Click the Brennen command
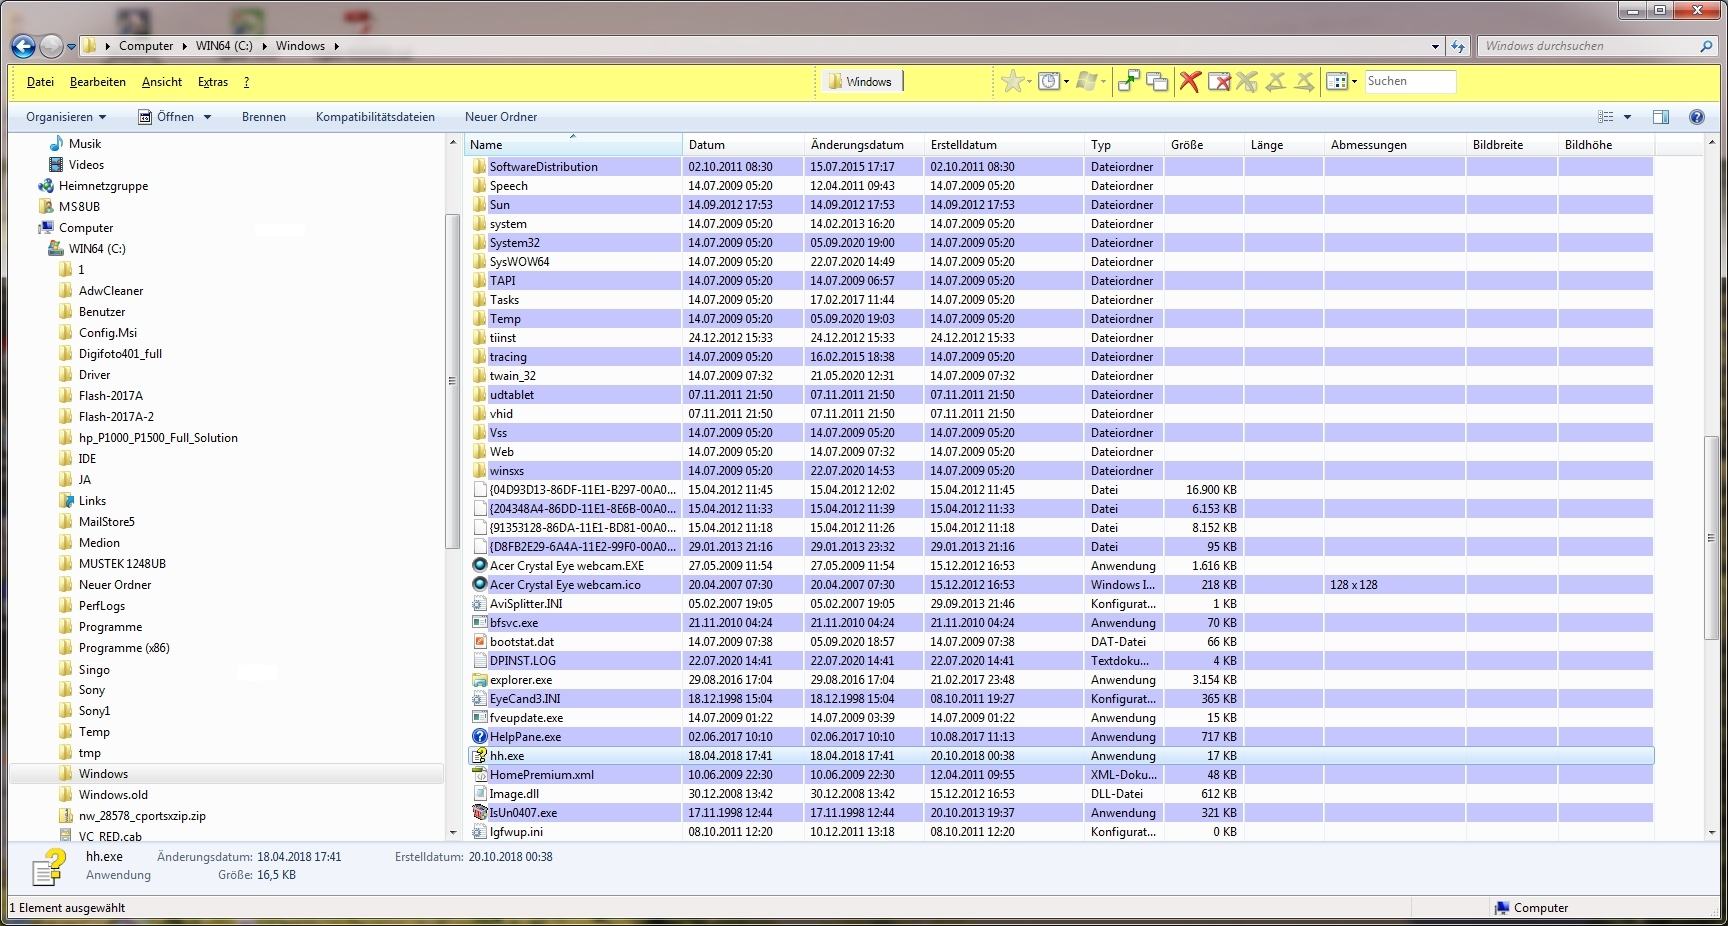This screenshot has width=1728, height=926. click(264, 117)
